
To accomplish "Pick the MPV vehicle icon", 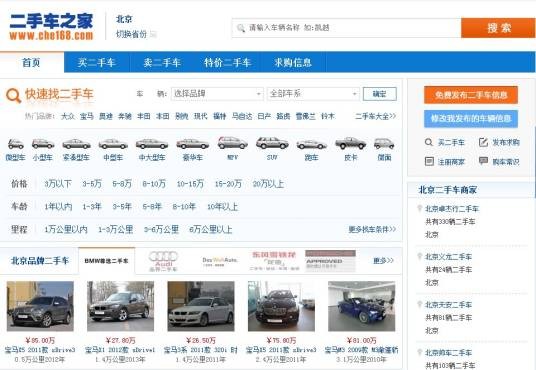I will pos(232,143).
